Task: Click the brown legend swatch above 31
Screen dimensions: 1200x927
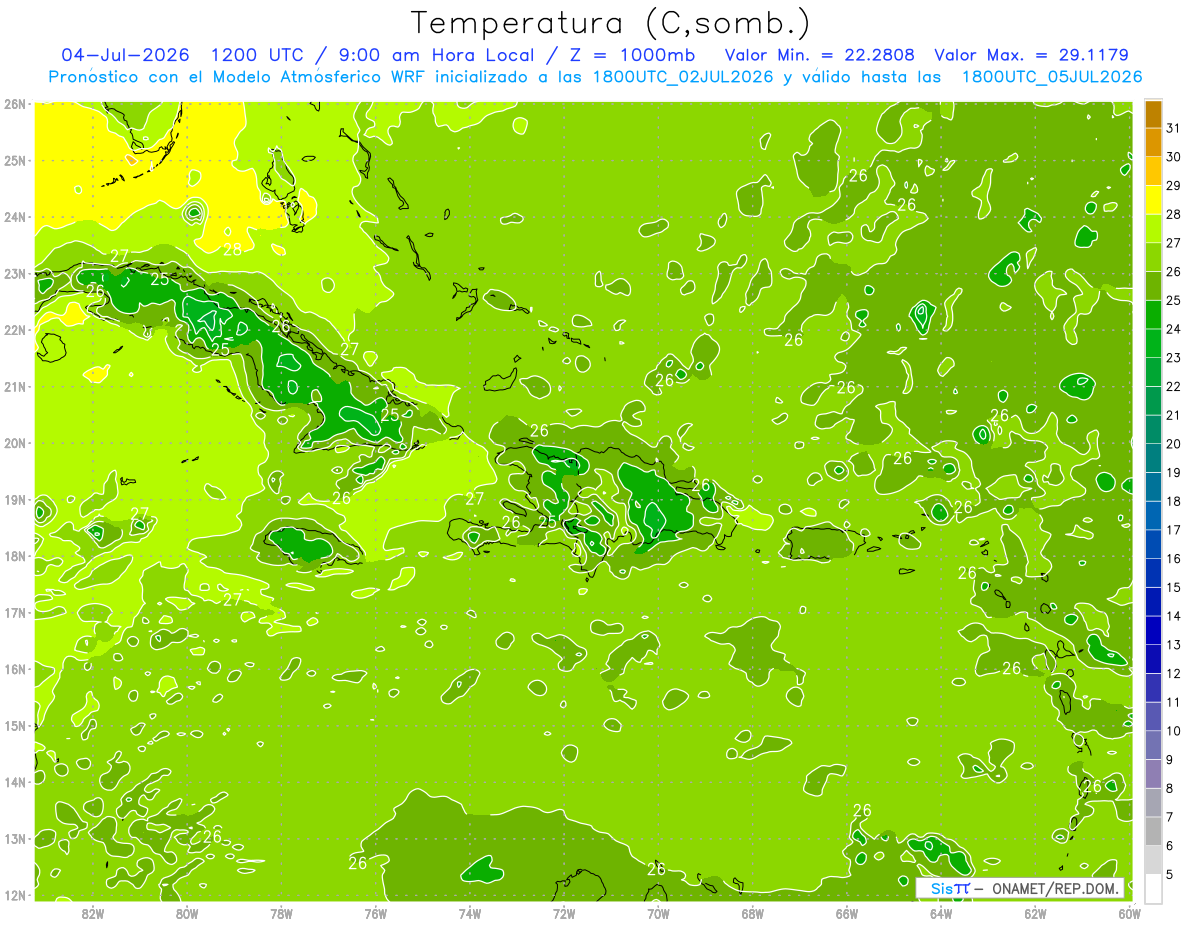Action: pyautogui.click(x=1154, y=114)
